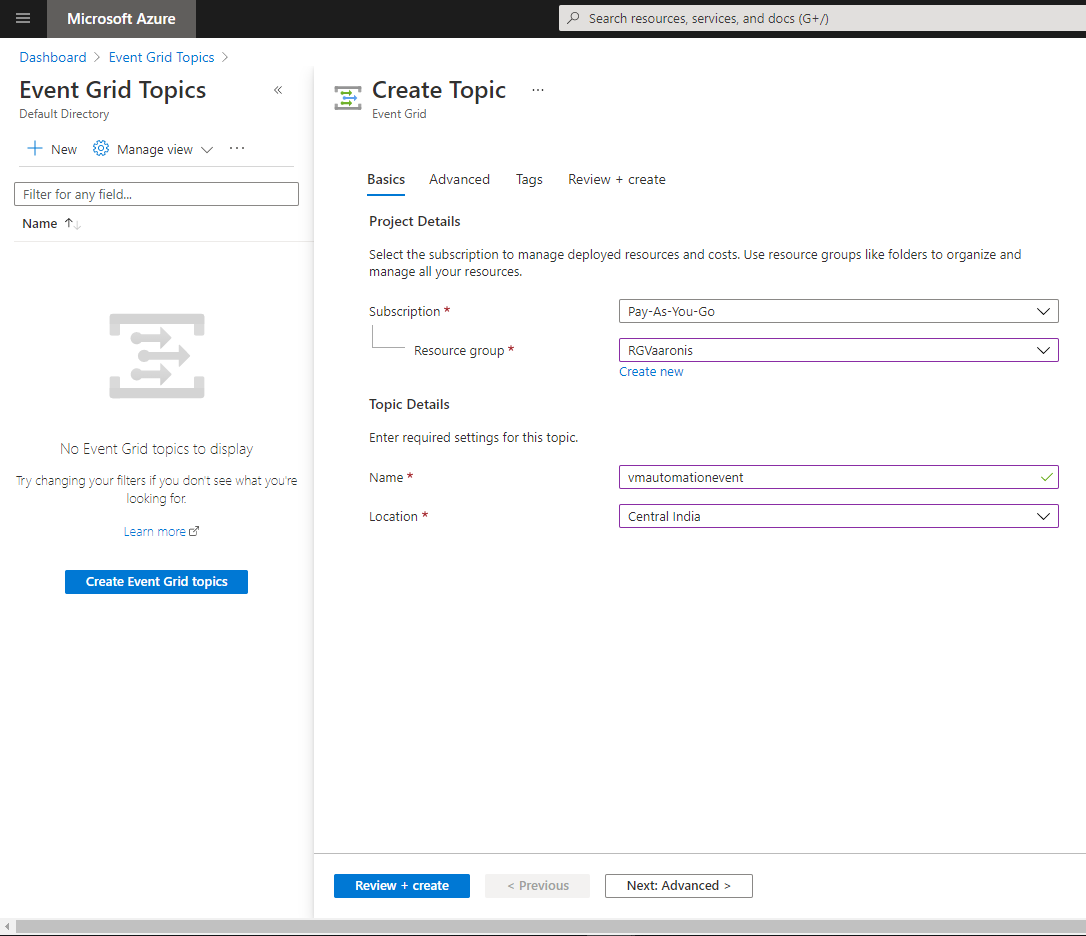Viewport: 1086px width, 936px height.
Task: Click the Name column header
Action: pos(39,224)
